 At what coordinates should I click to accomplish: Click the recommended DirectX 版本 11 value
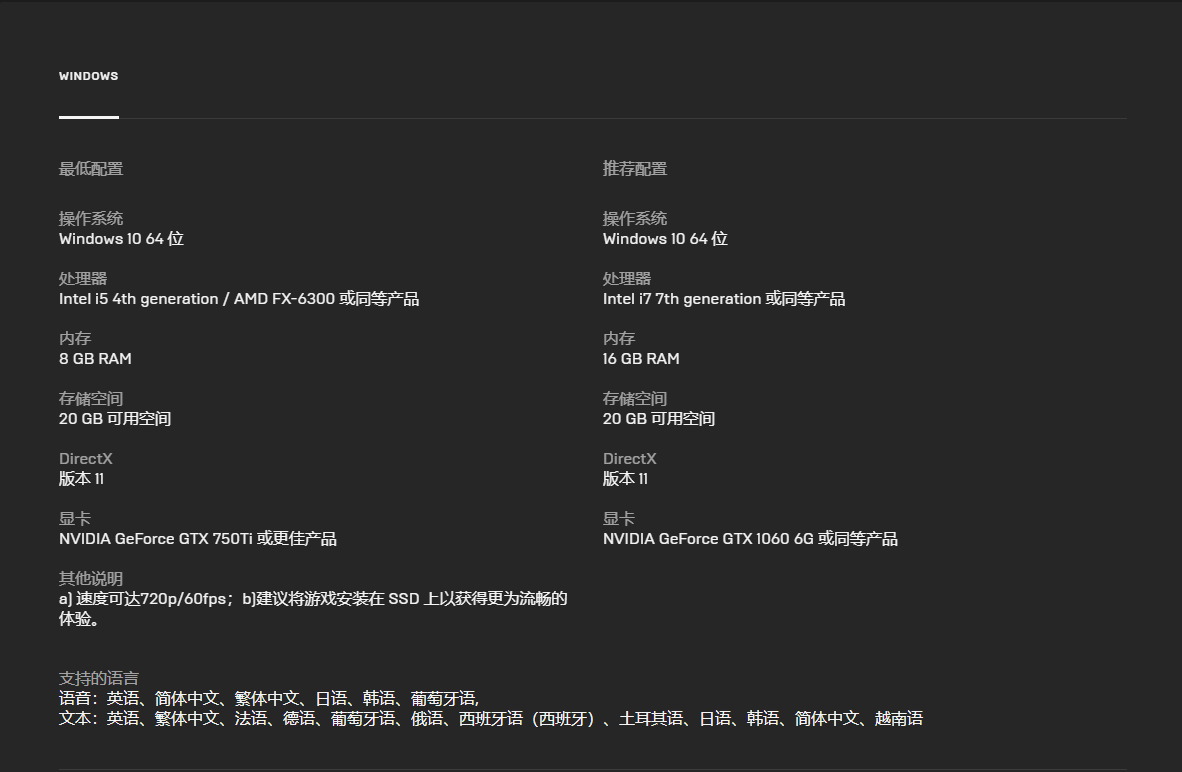(625, 479)
